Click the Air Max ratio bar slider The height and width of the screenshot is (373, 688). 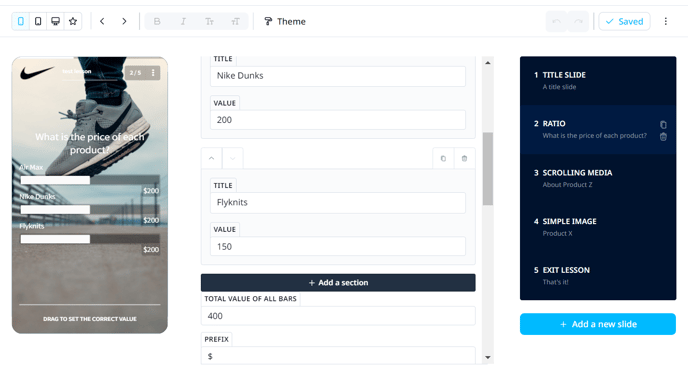pyautogui.click(x=90, y=180)
